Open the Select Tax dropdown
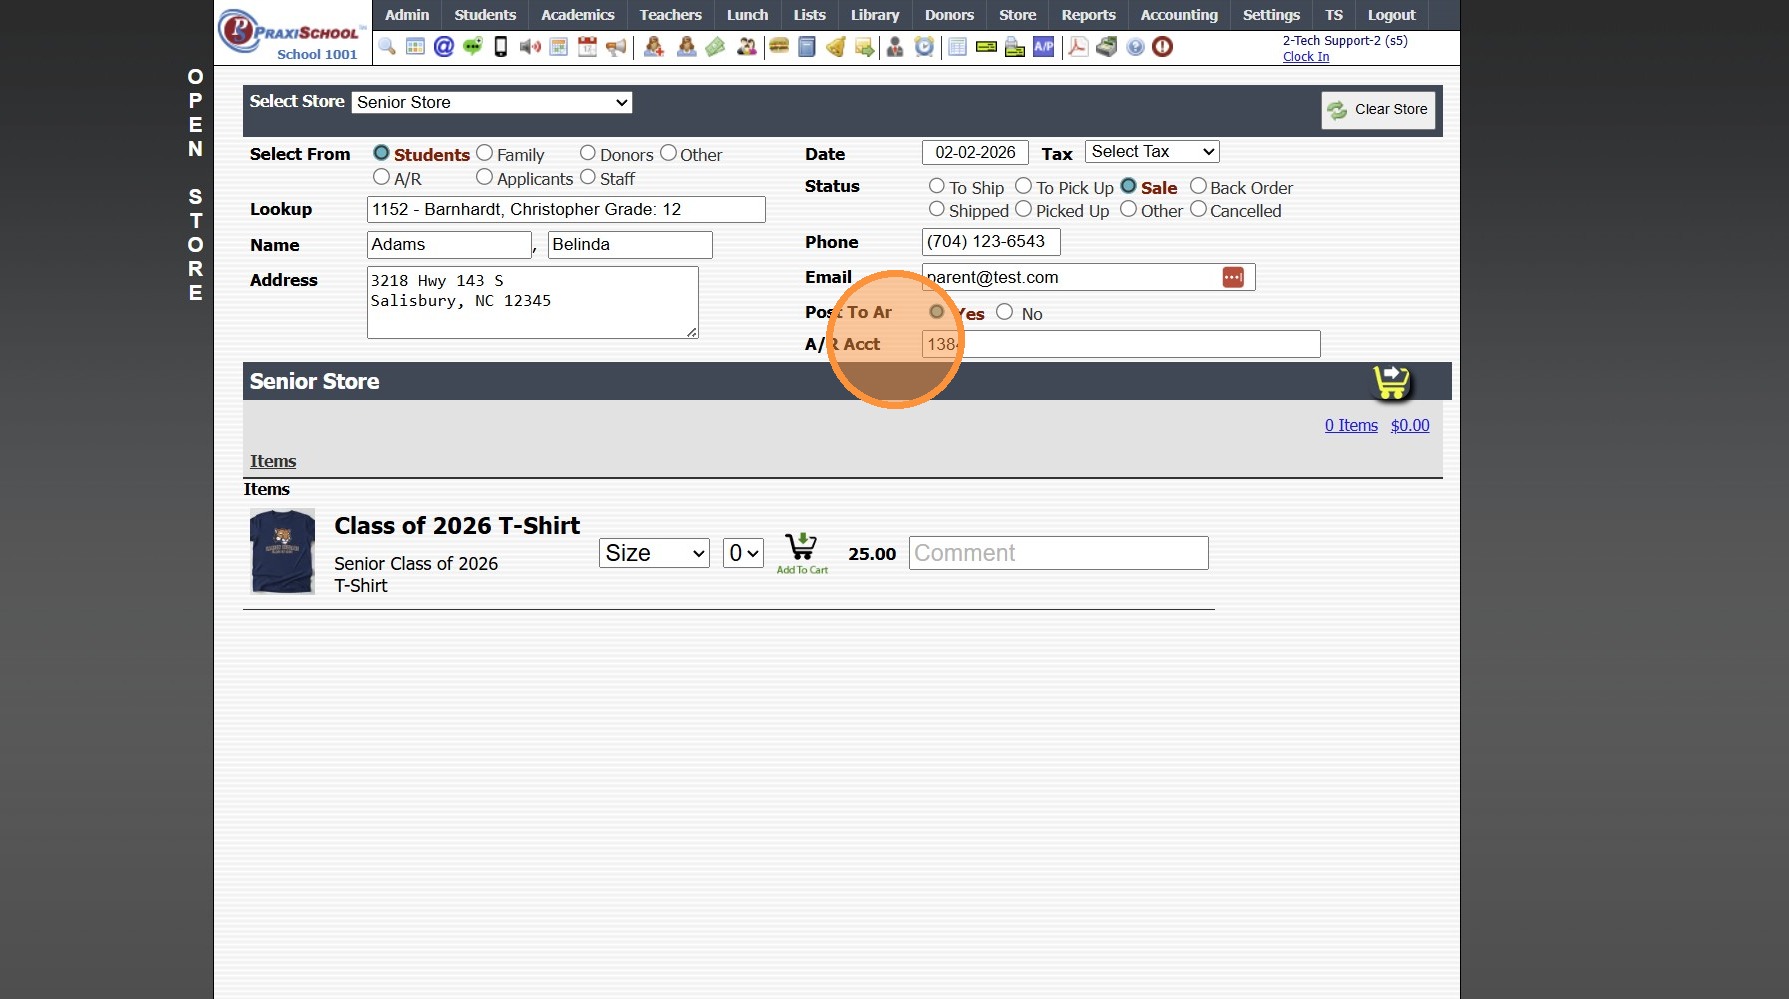The image size is (1789, 999). click(x=1152, y=151)
